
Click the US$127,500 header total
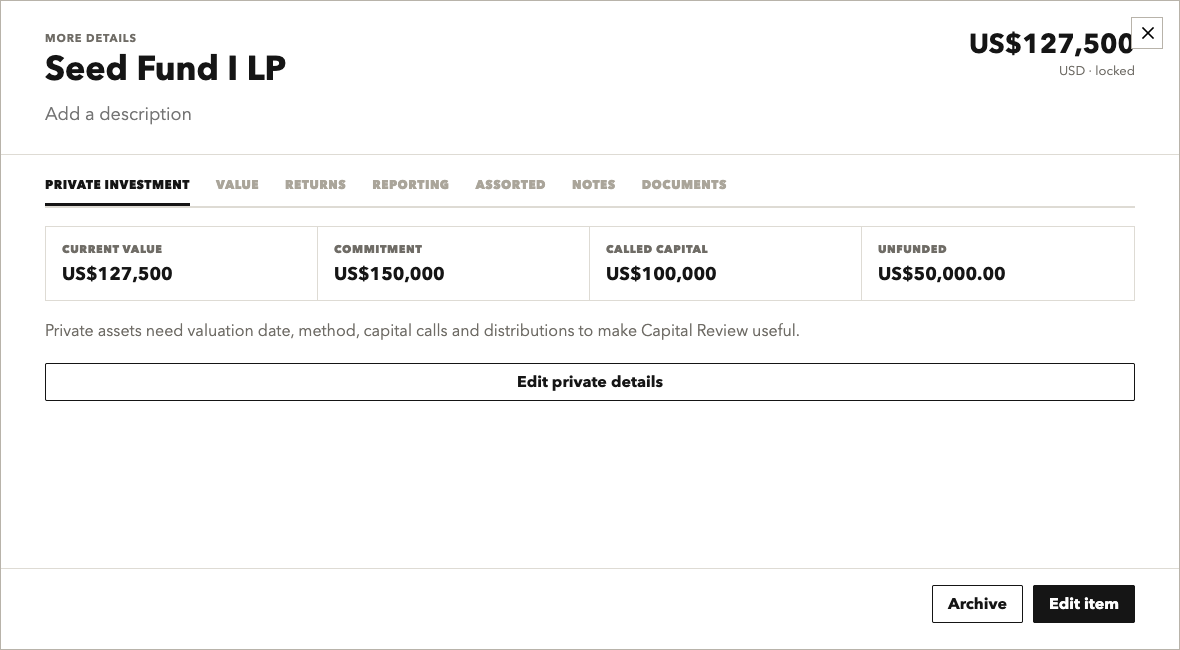tap(1051, 44)
